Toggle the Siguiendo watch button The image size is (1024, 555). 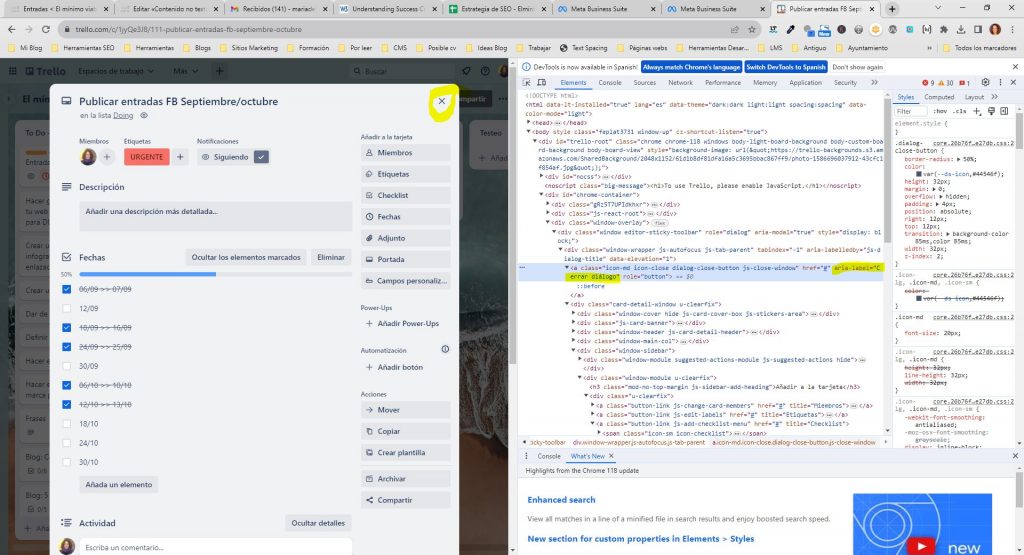coord(233,157)
